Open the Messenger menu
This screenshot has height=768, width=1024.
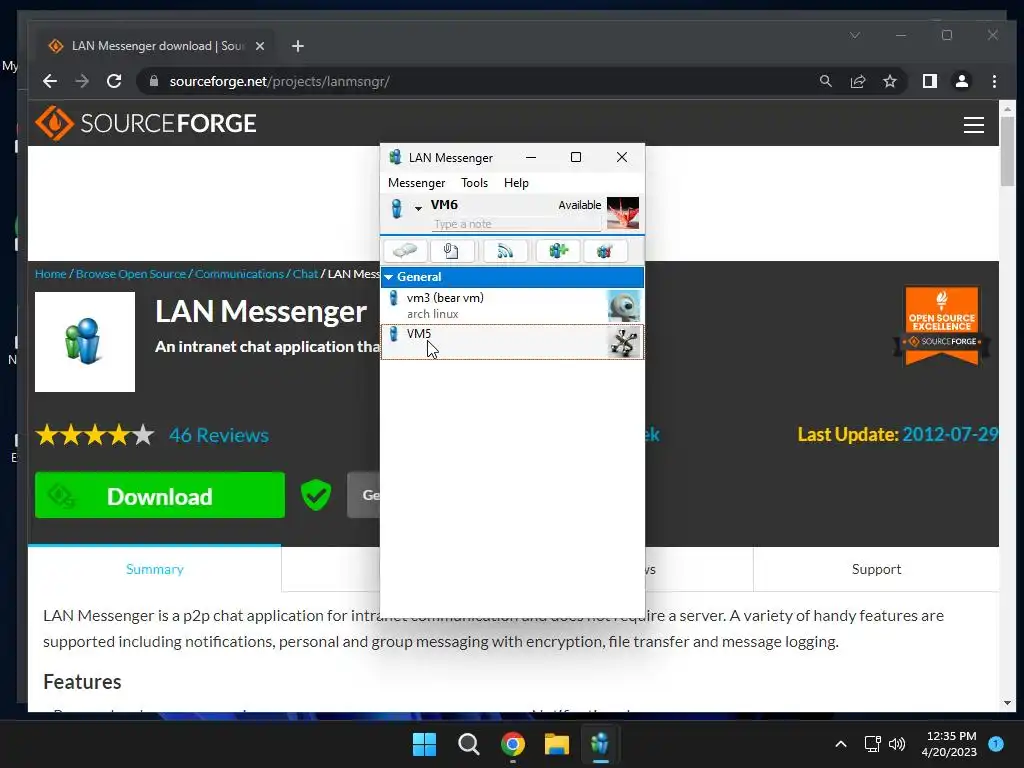coord(417,183)
